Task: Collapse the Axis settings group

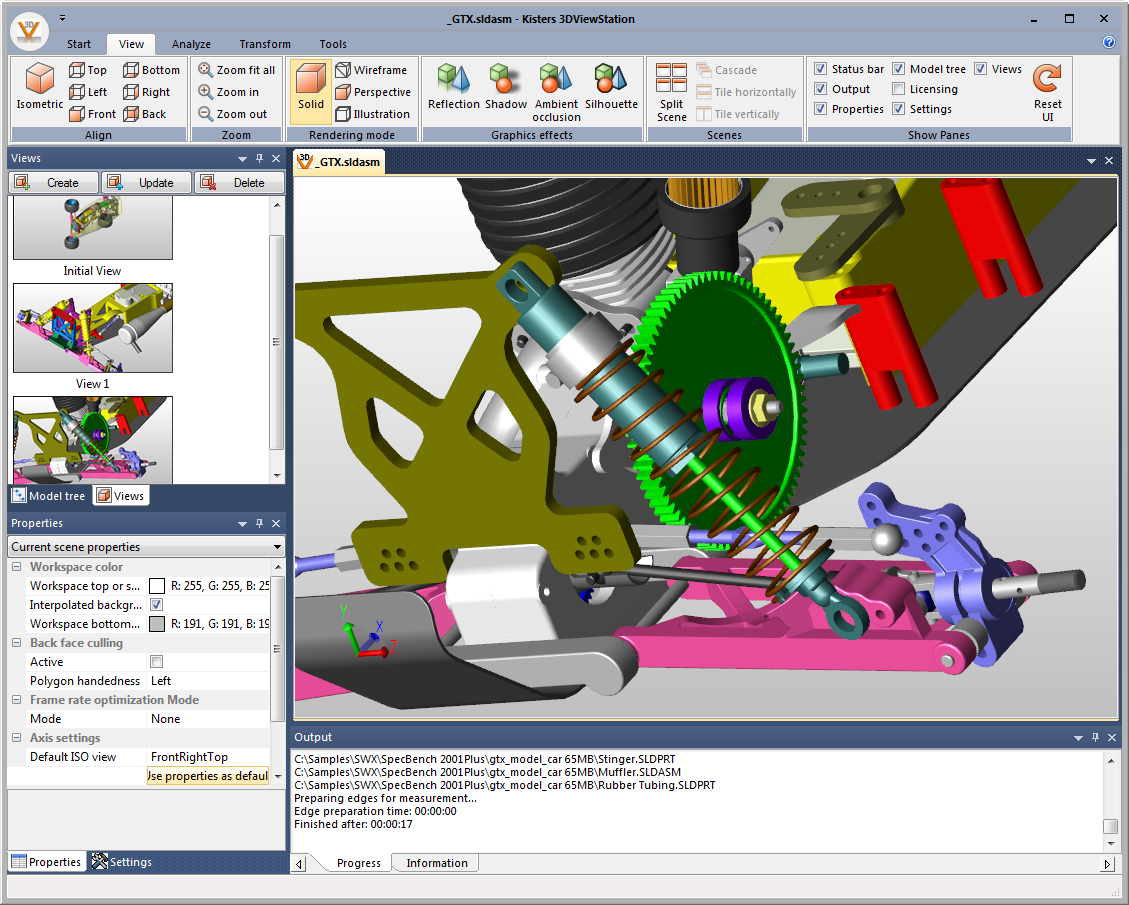Action: click(x=17, y=738)
